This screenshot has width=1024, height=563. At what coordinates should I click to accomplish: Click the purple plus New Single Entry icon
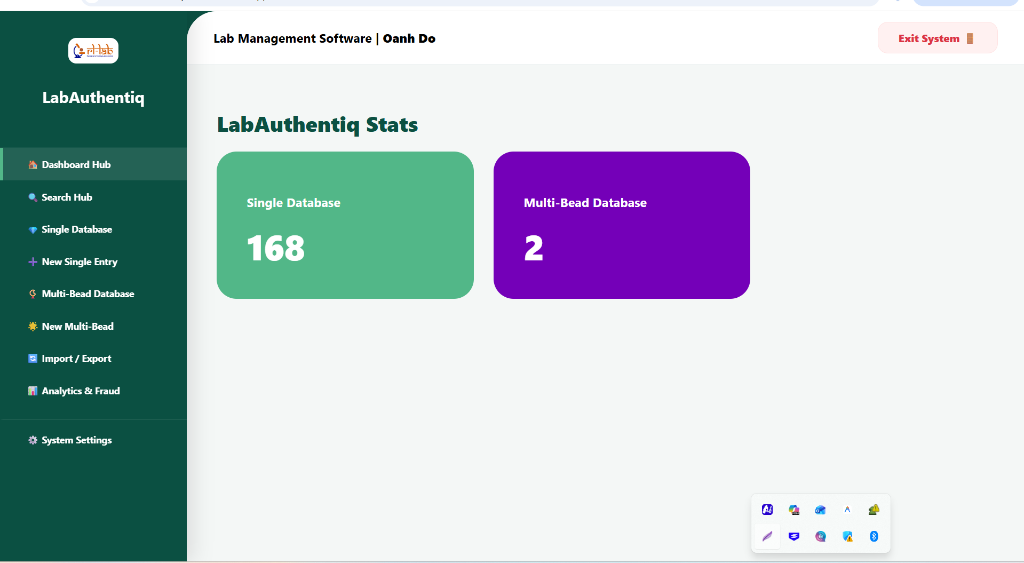pyautogui.click(x=33, y=262)
